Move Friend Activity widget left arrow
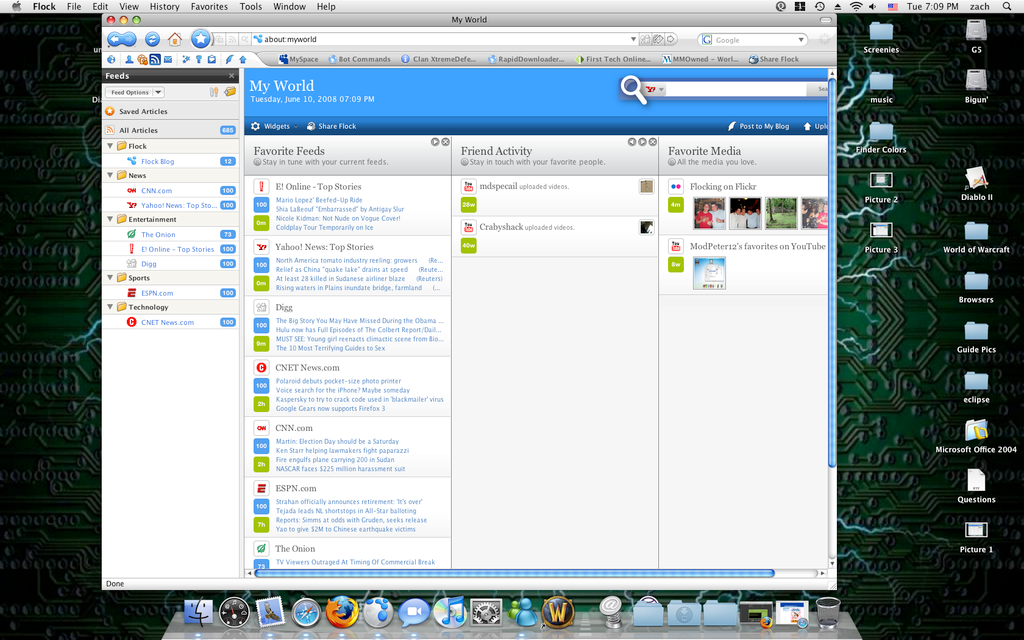Image resolution: width=1024 pixels, height=640 pixels. (x=632, y=142)
